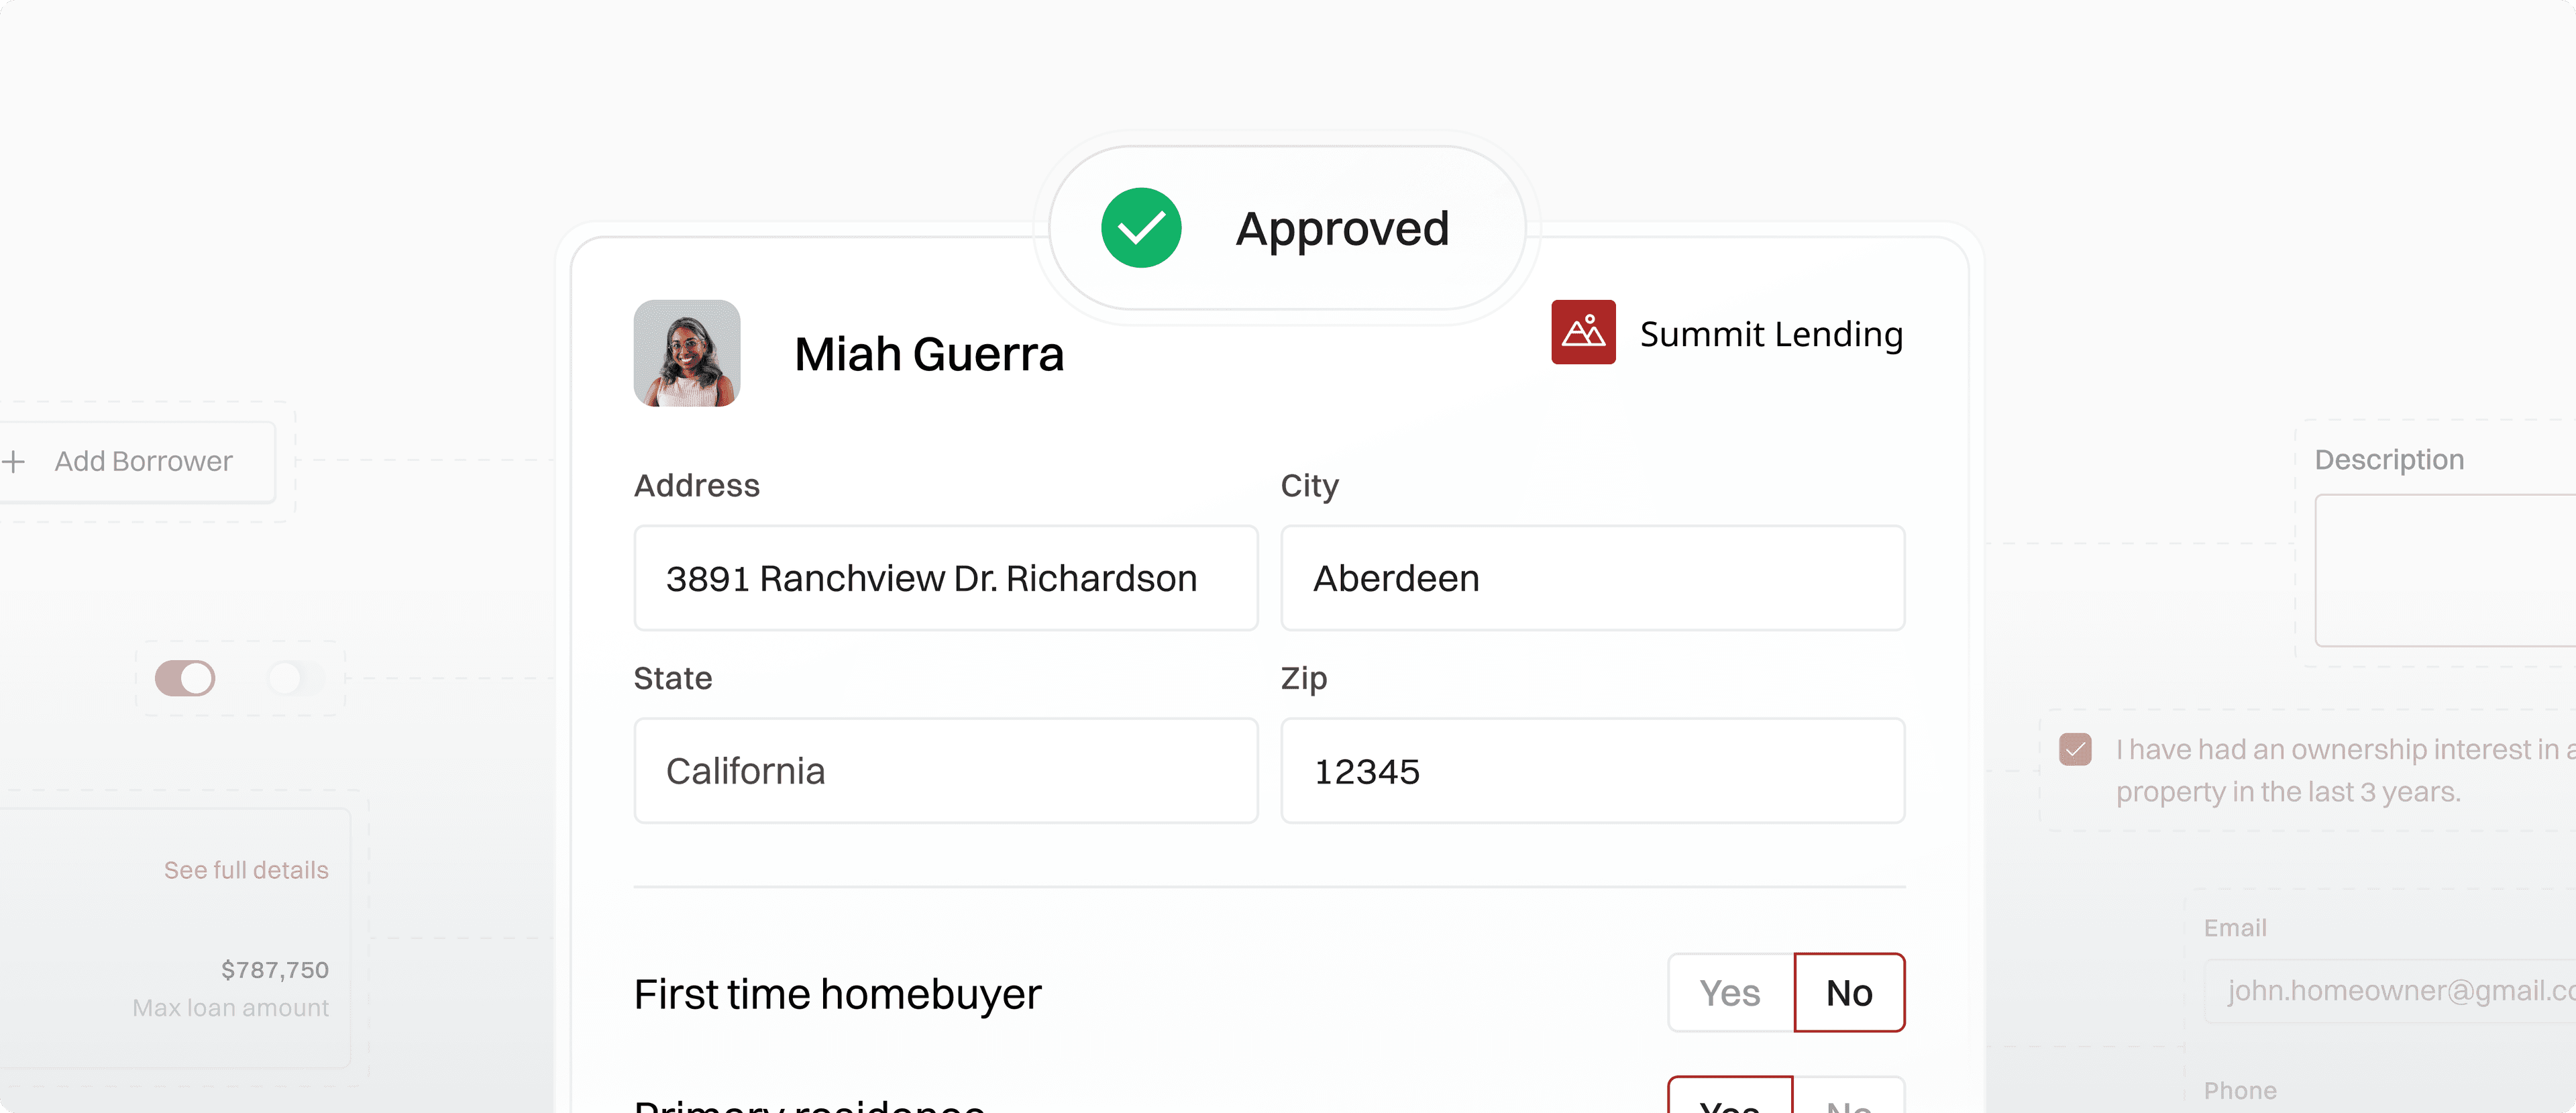Choose No for Primary residence
Viewport: 2576px width, 1113px height.
coord(1849,1100)
